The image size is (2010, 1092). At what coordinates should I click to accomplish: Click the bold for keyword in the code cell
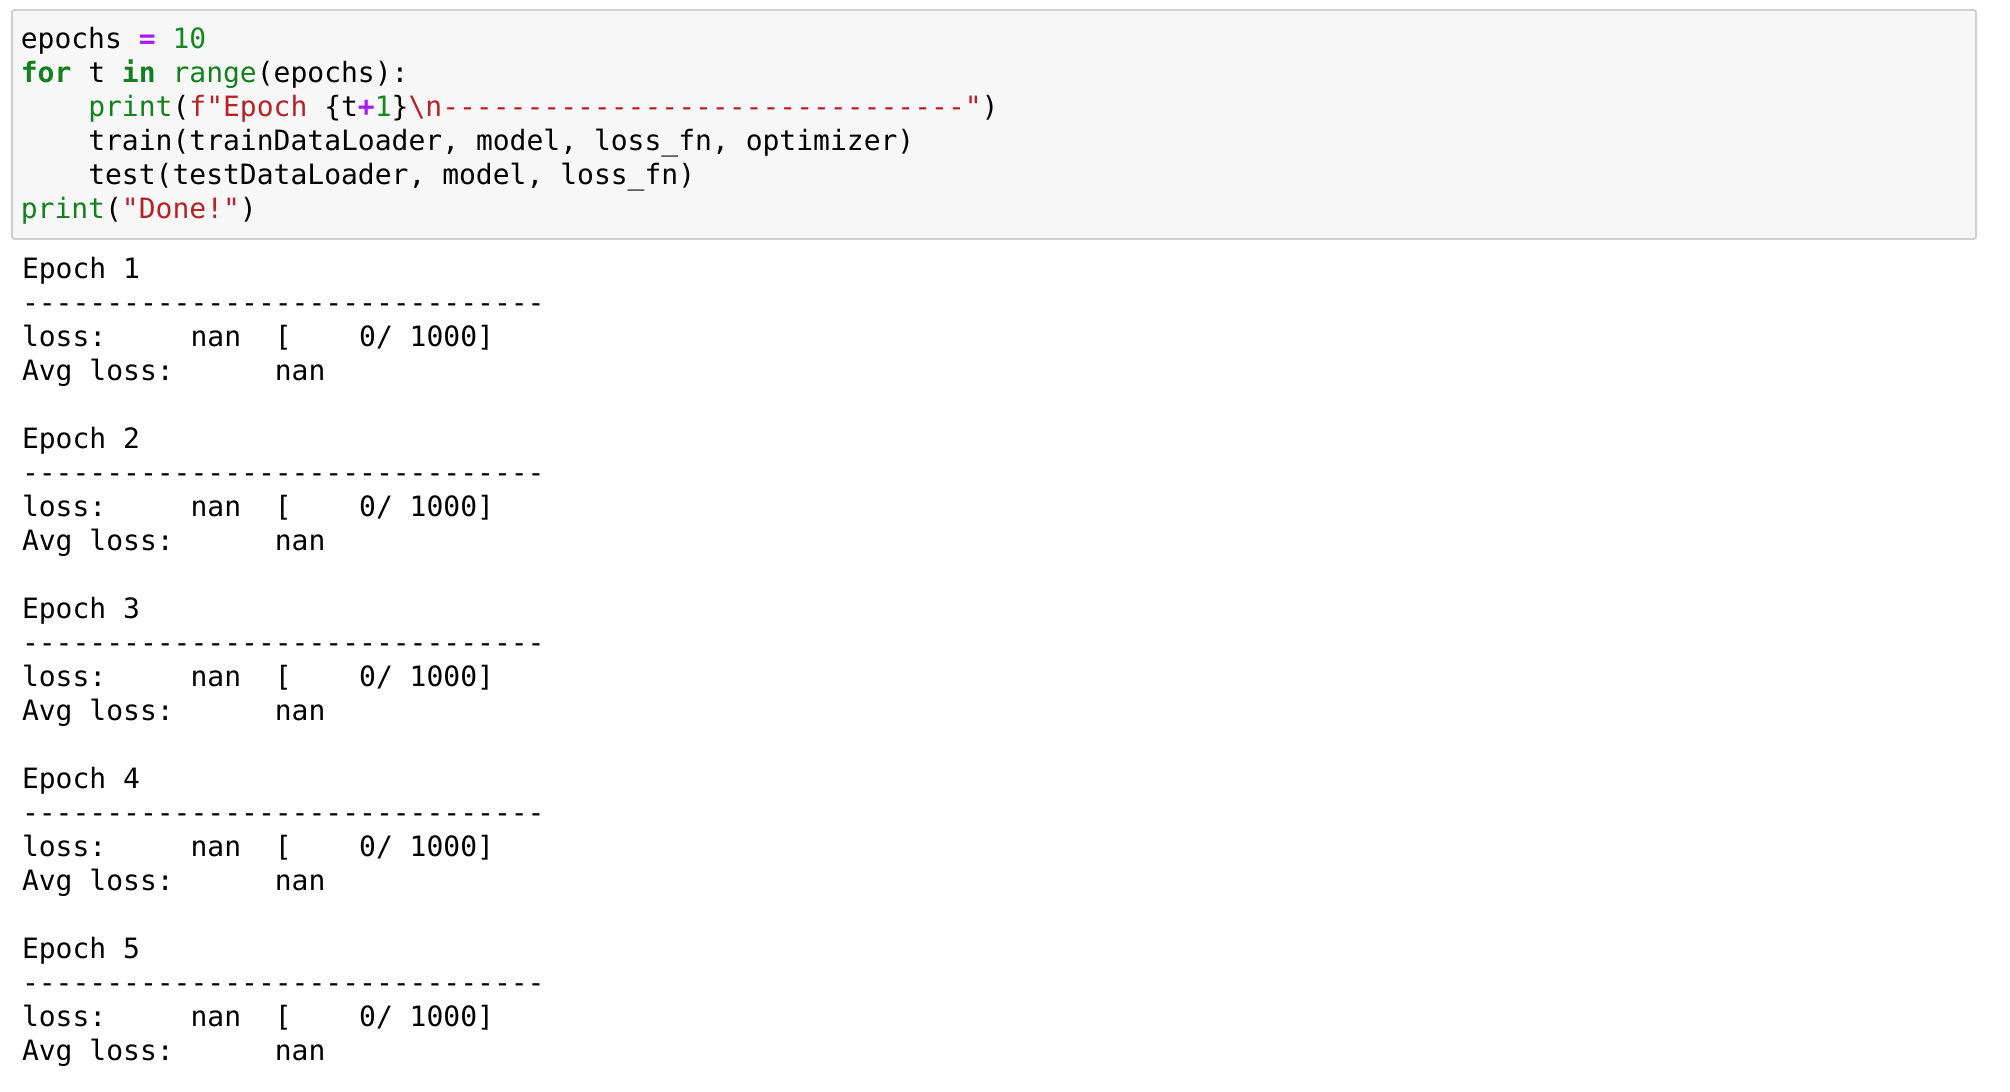click(x=46, y=73)
